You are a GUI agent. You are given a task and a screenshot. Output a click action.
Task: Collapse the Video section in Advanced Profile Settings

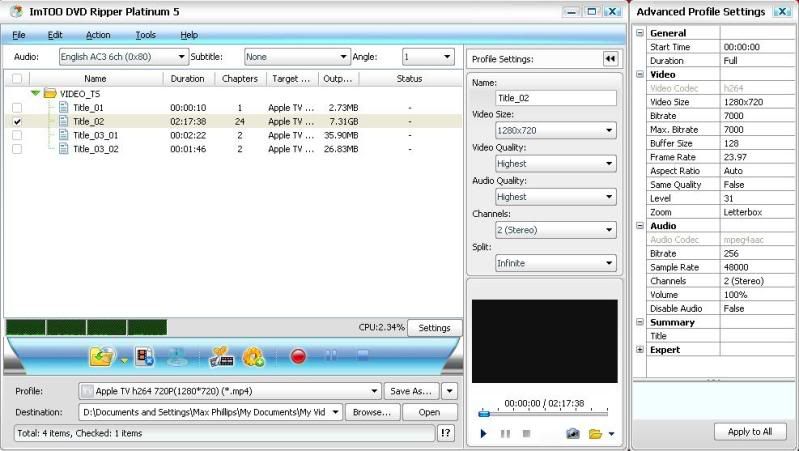click(640, 74)
